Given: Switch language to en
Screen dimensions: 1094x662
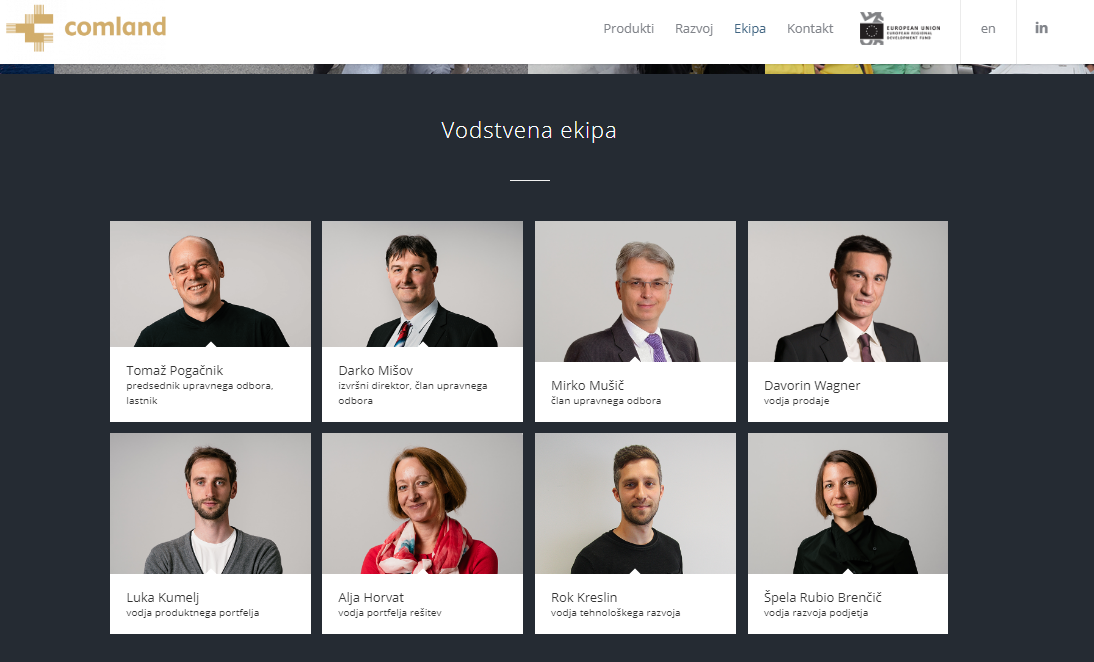Looking at the screenshot, I should (988, 29).
